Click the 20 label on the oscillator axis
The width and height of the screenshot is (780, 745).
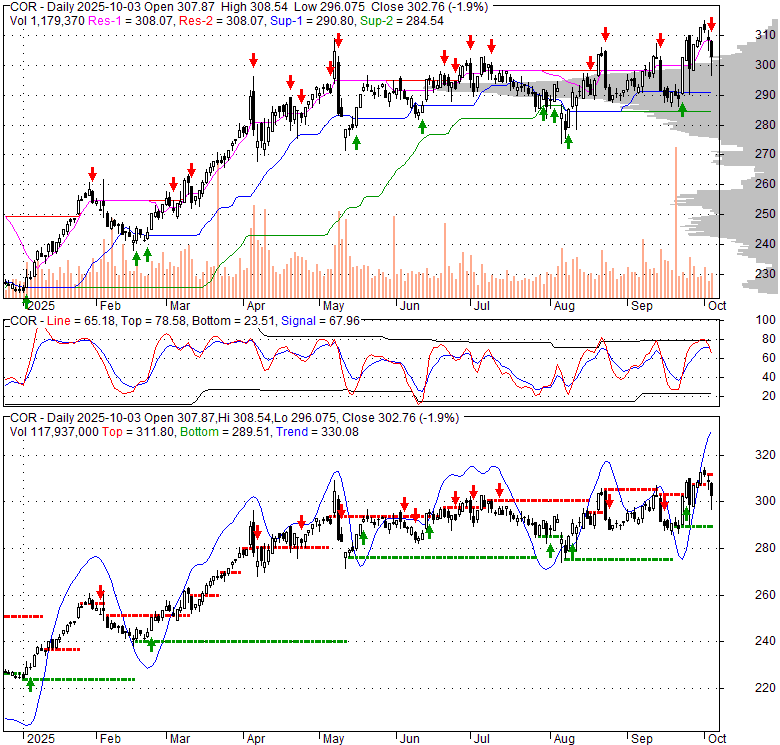point(769,396)
